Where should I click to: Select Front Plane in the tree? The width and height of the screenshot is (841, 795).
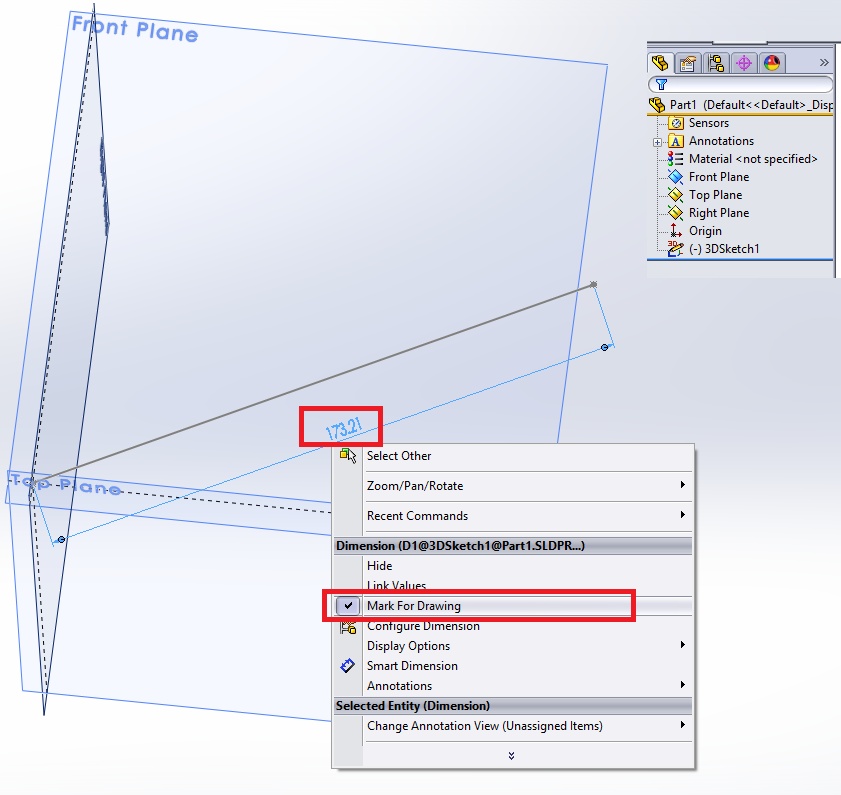pyautogui.click(x=719, y=177)
